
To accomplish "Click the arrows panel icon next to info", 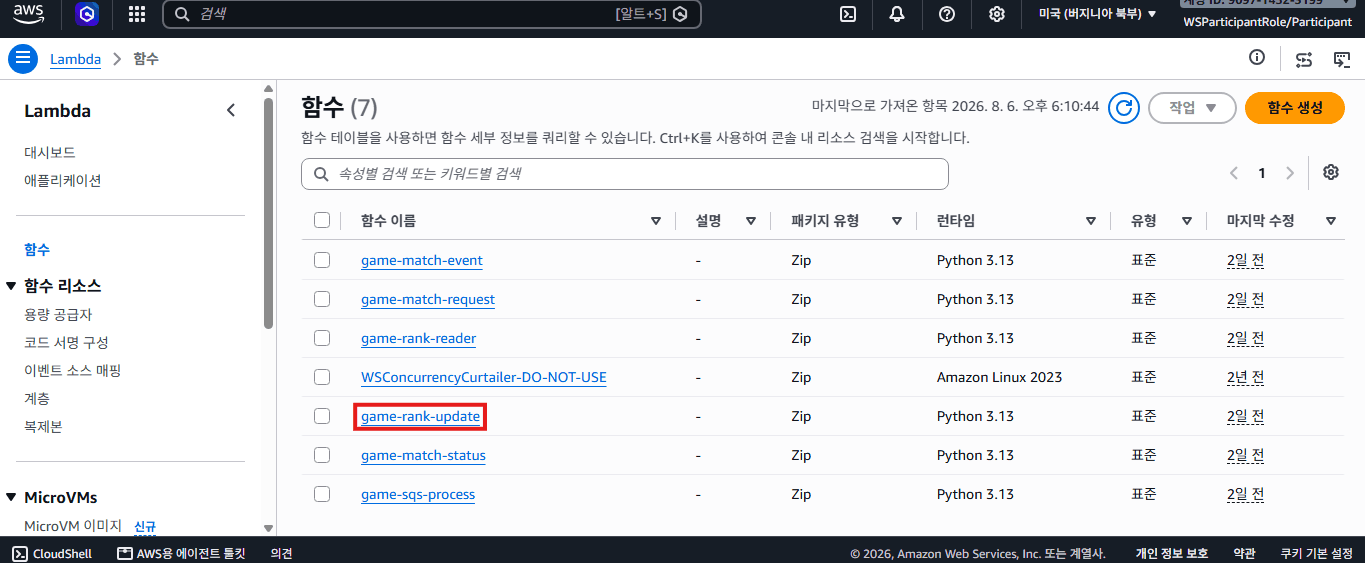I will click(x=1304, y=59).
